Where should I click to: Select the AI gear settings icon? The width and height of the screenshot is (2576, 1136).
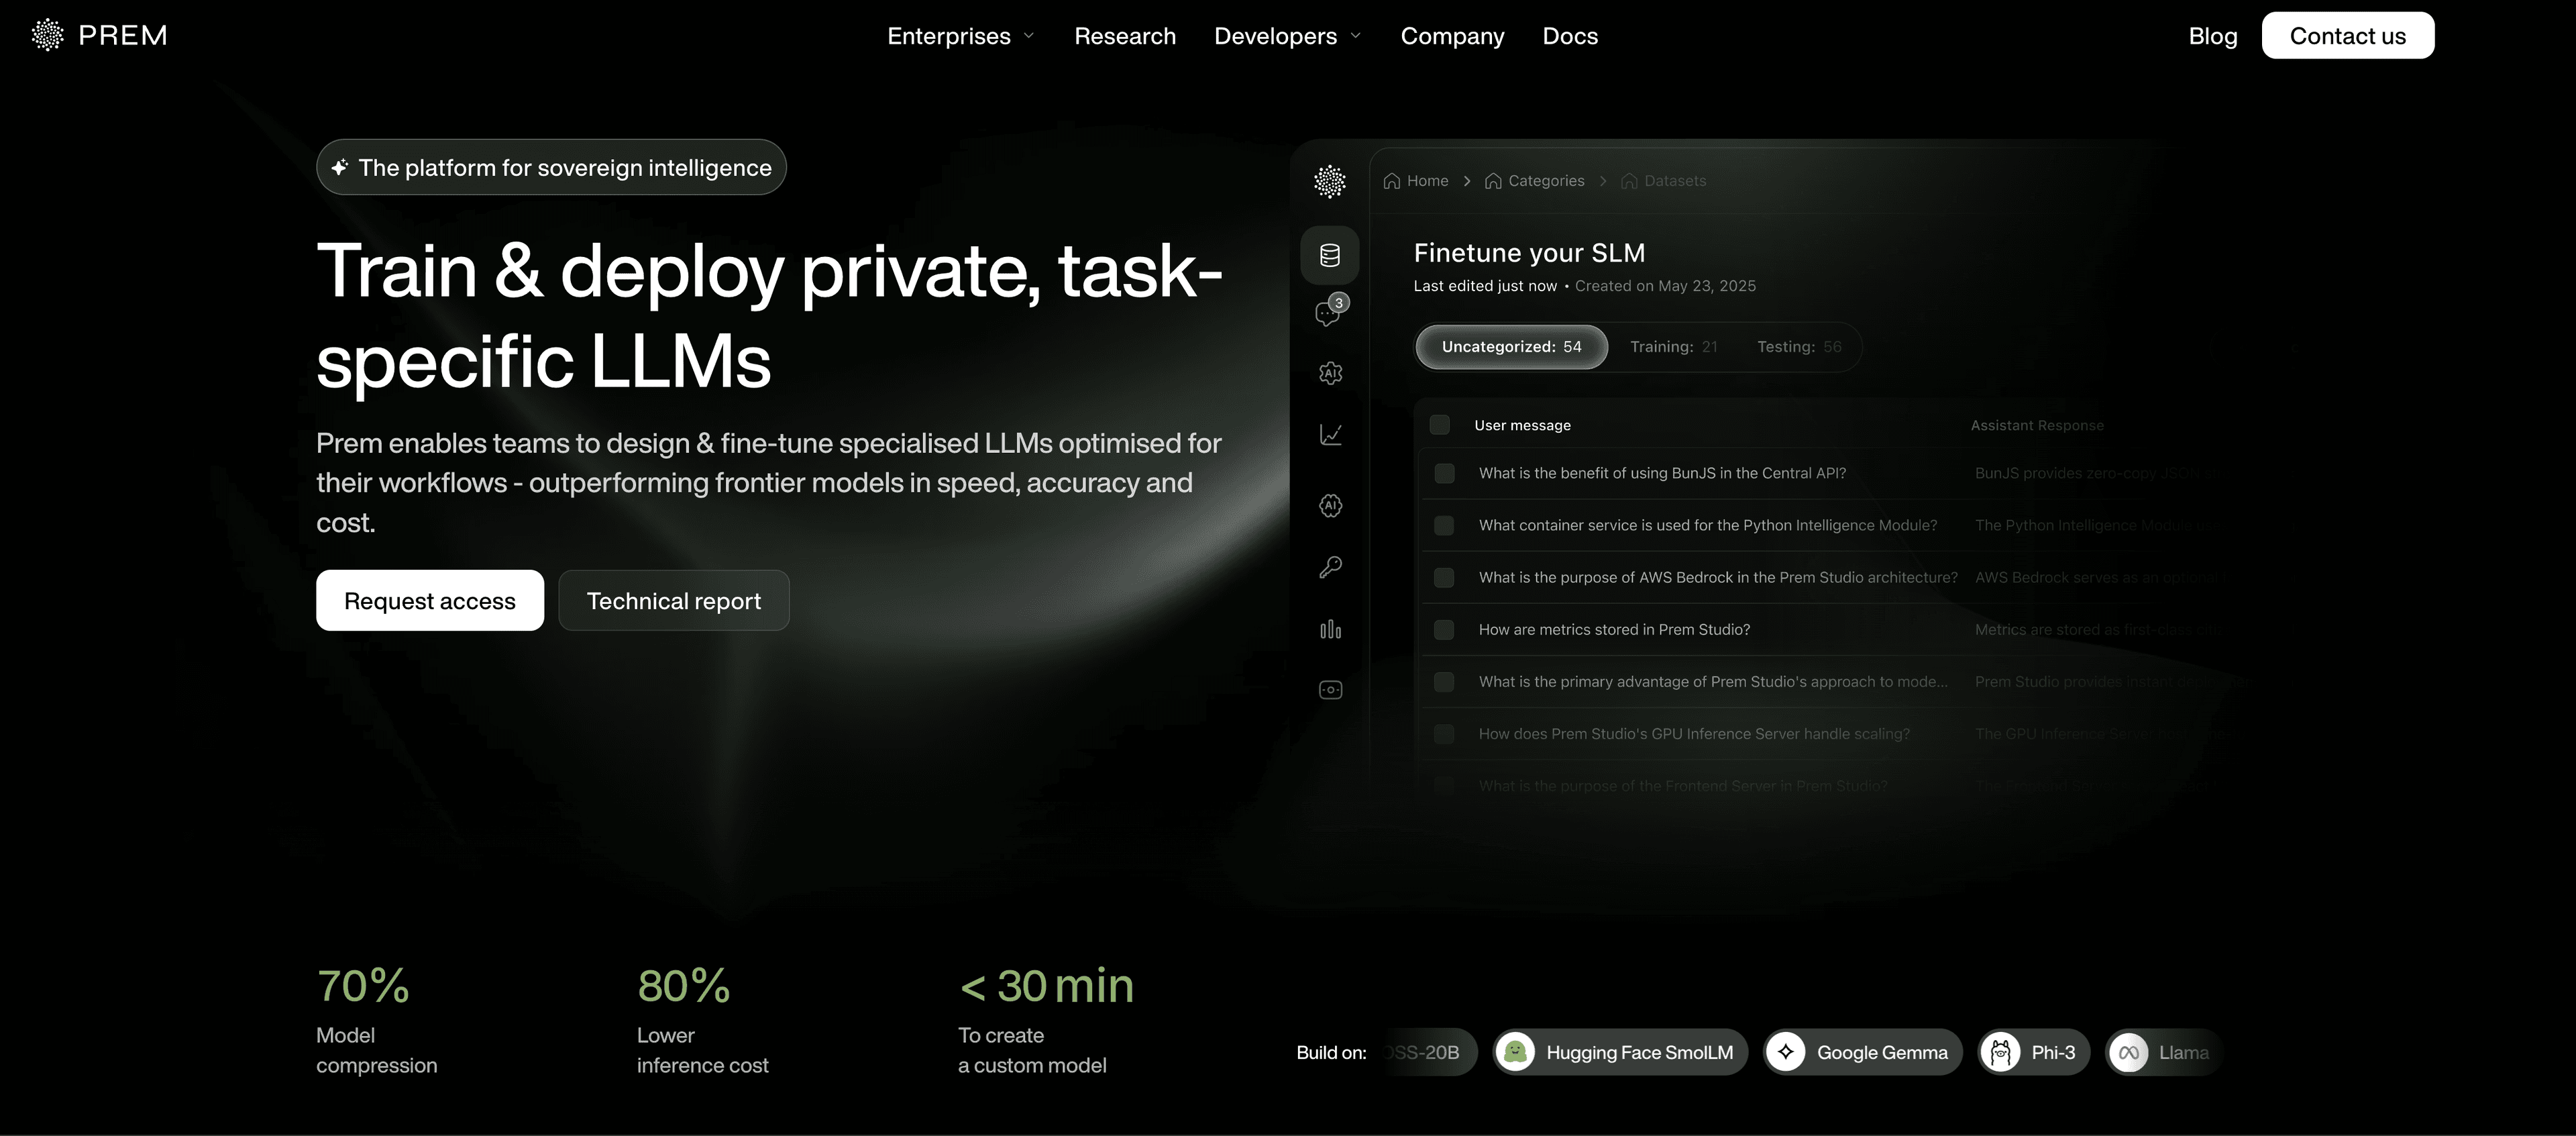[x=1330, y=372]
